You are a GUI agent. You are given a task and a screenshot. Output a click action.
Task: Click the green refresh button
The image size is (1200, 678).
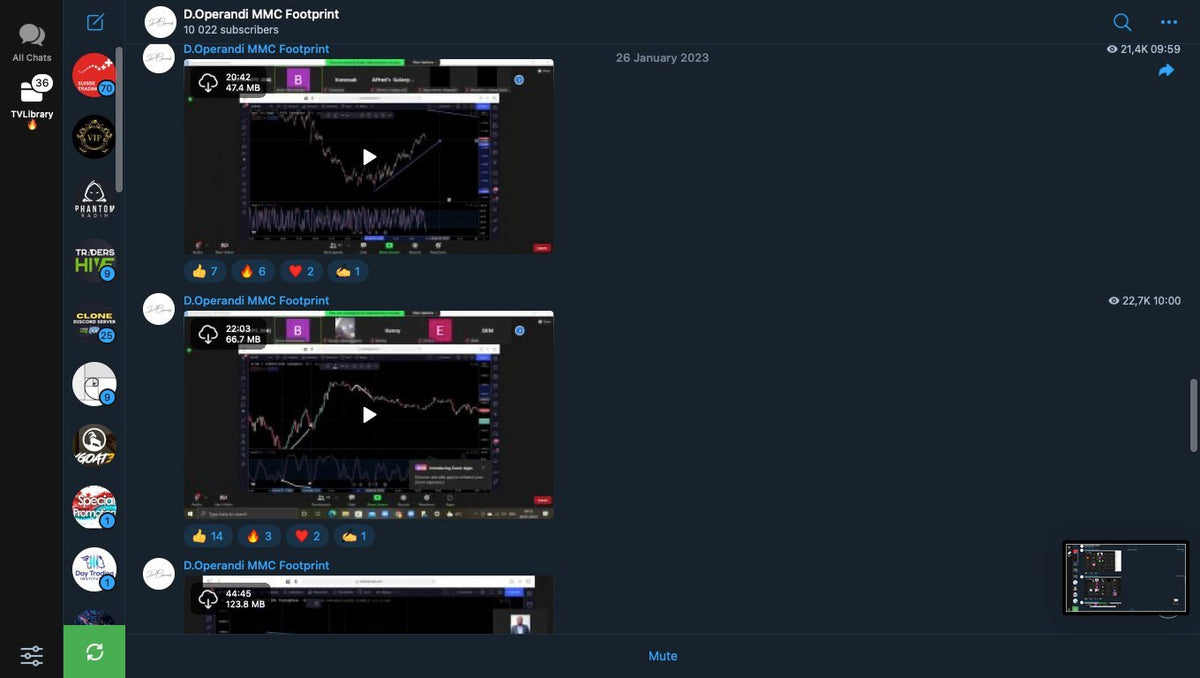pyautogui.click(x=94, y=652)
